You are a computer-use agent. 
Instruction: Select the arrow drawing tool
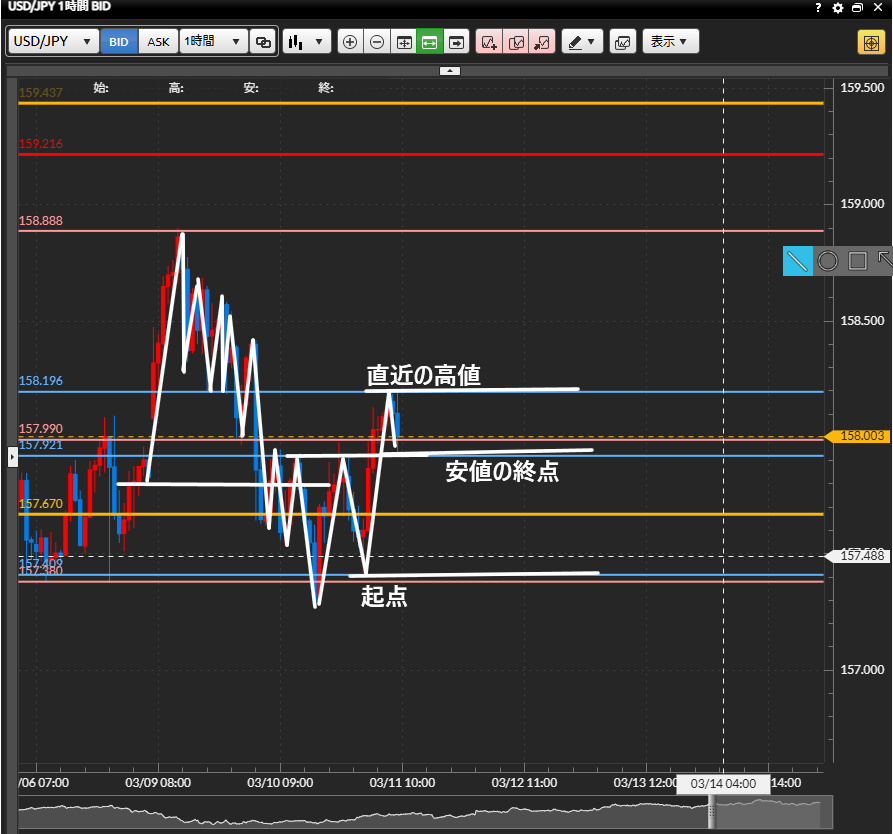click(x=884, y=261)
